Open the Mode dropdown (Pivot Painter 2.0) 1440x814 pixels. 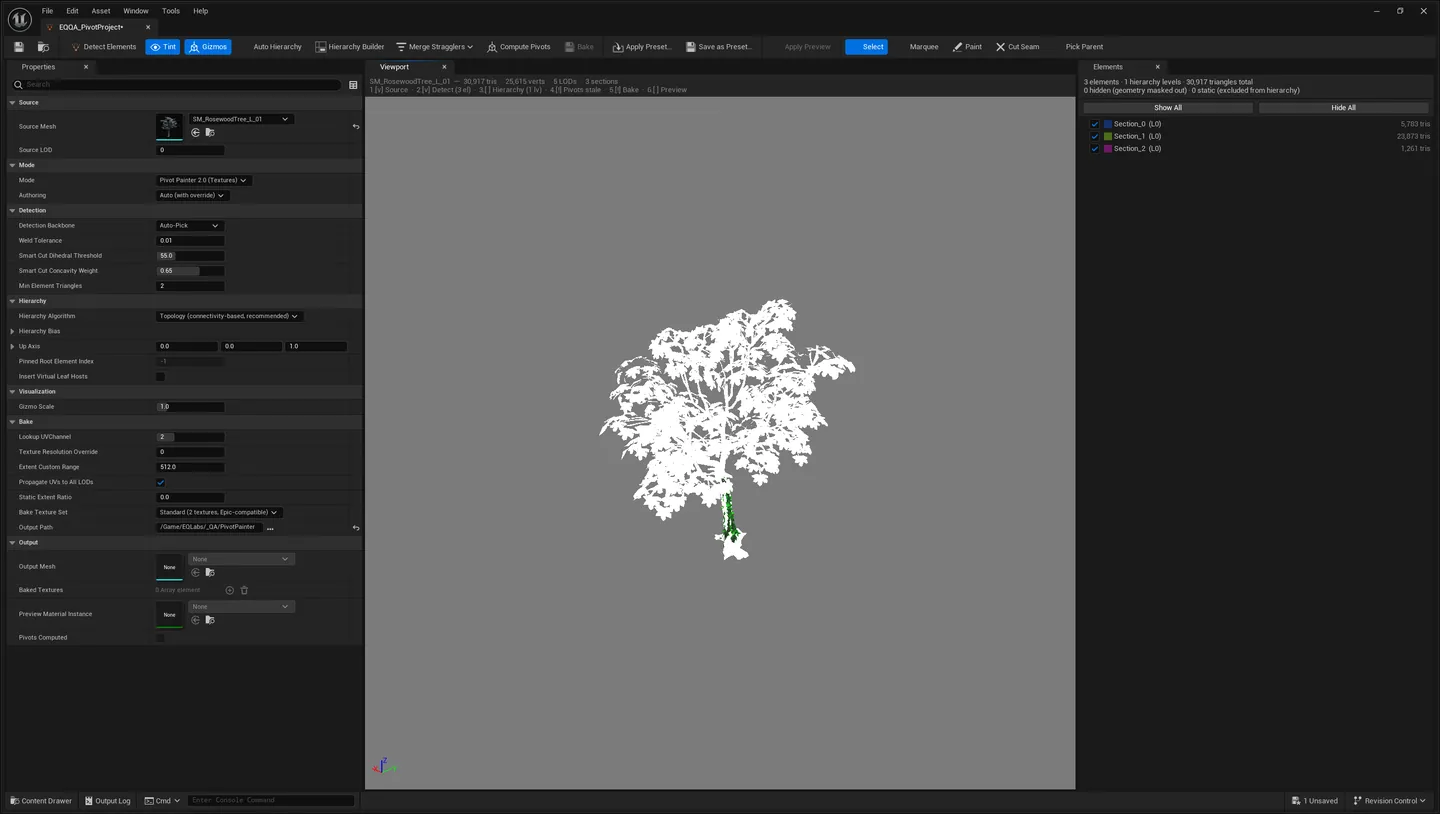204,180
